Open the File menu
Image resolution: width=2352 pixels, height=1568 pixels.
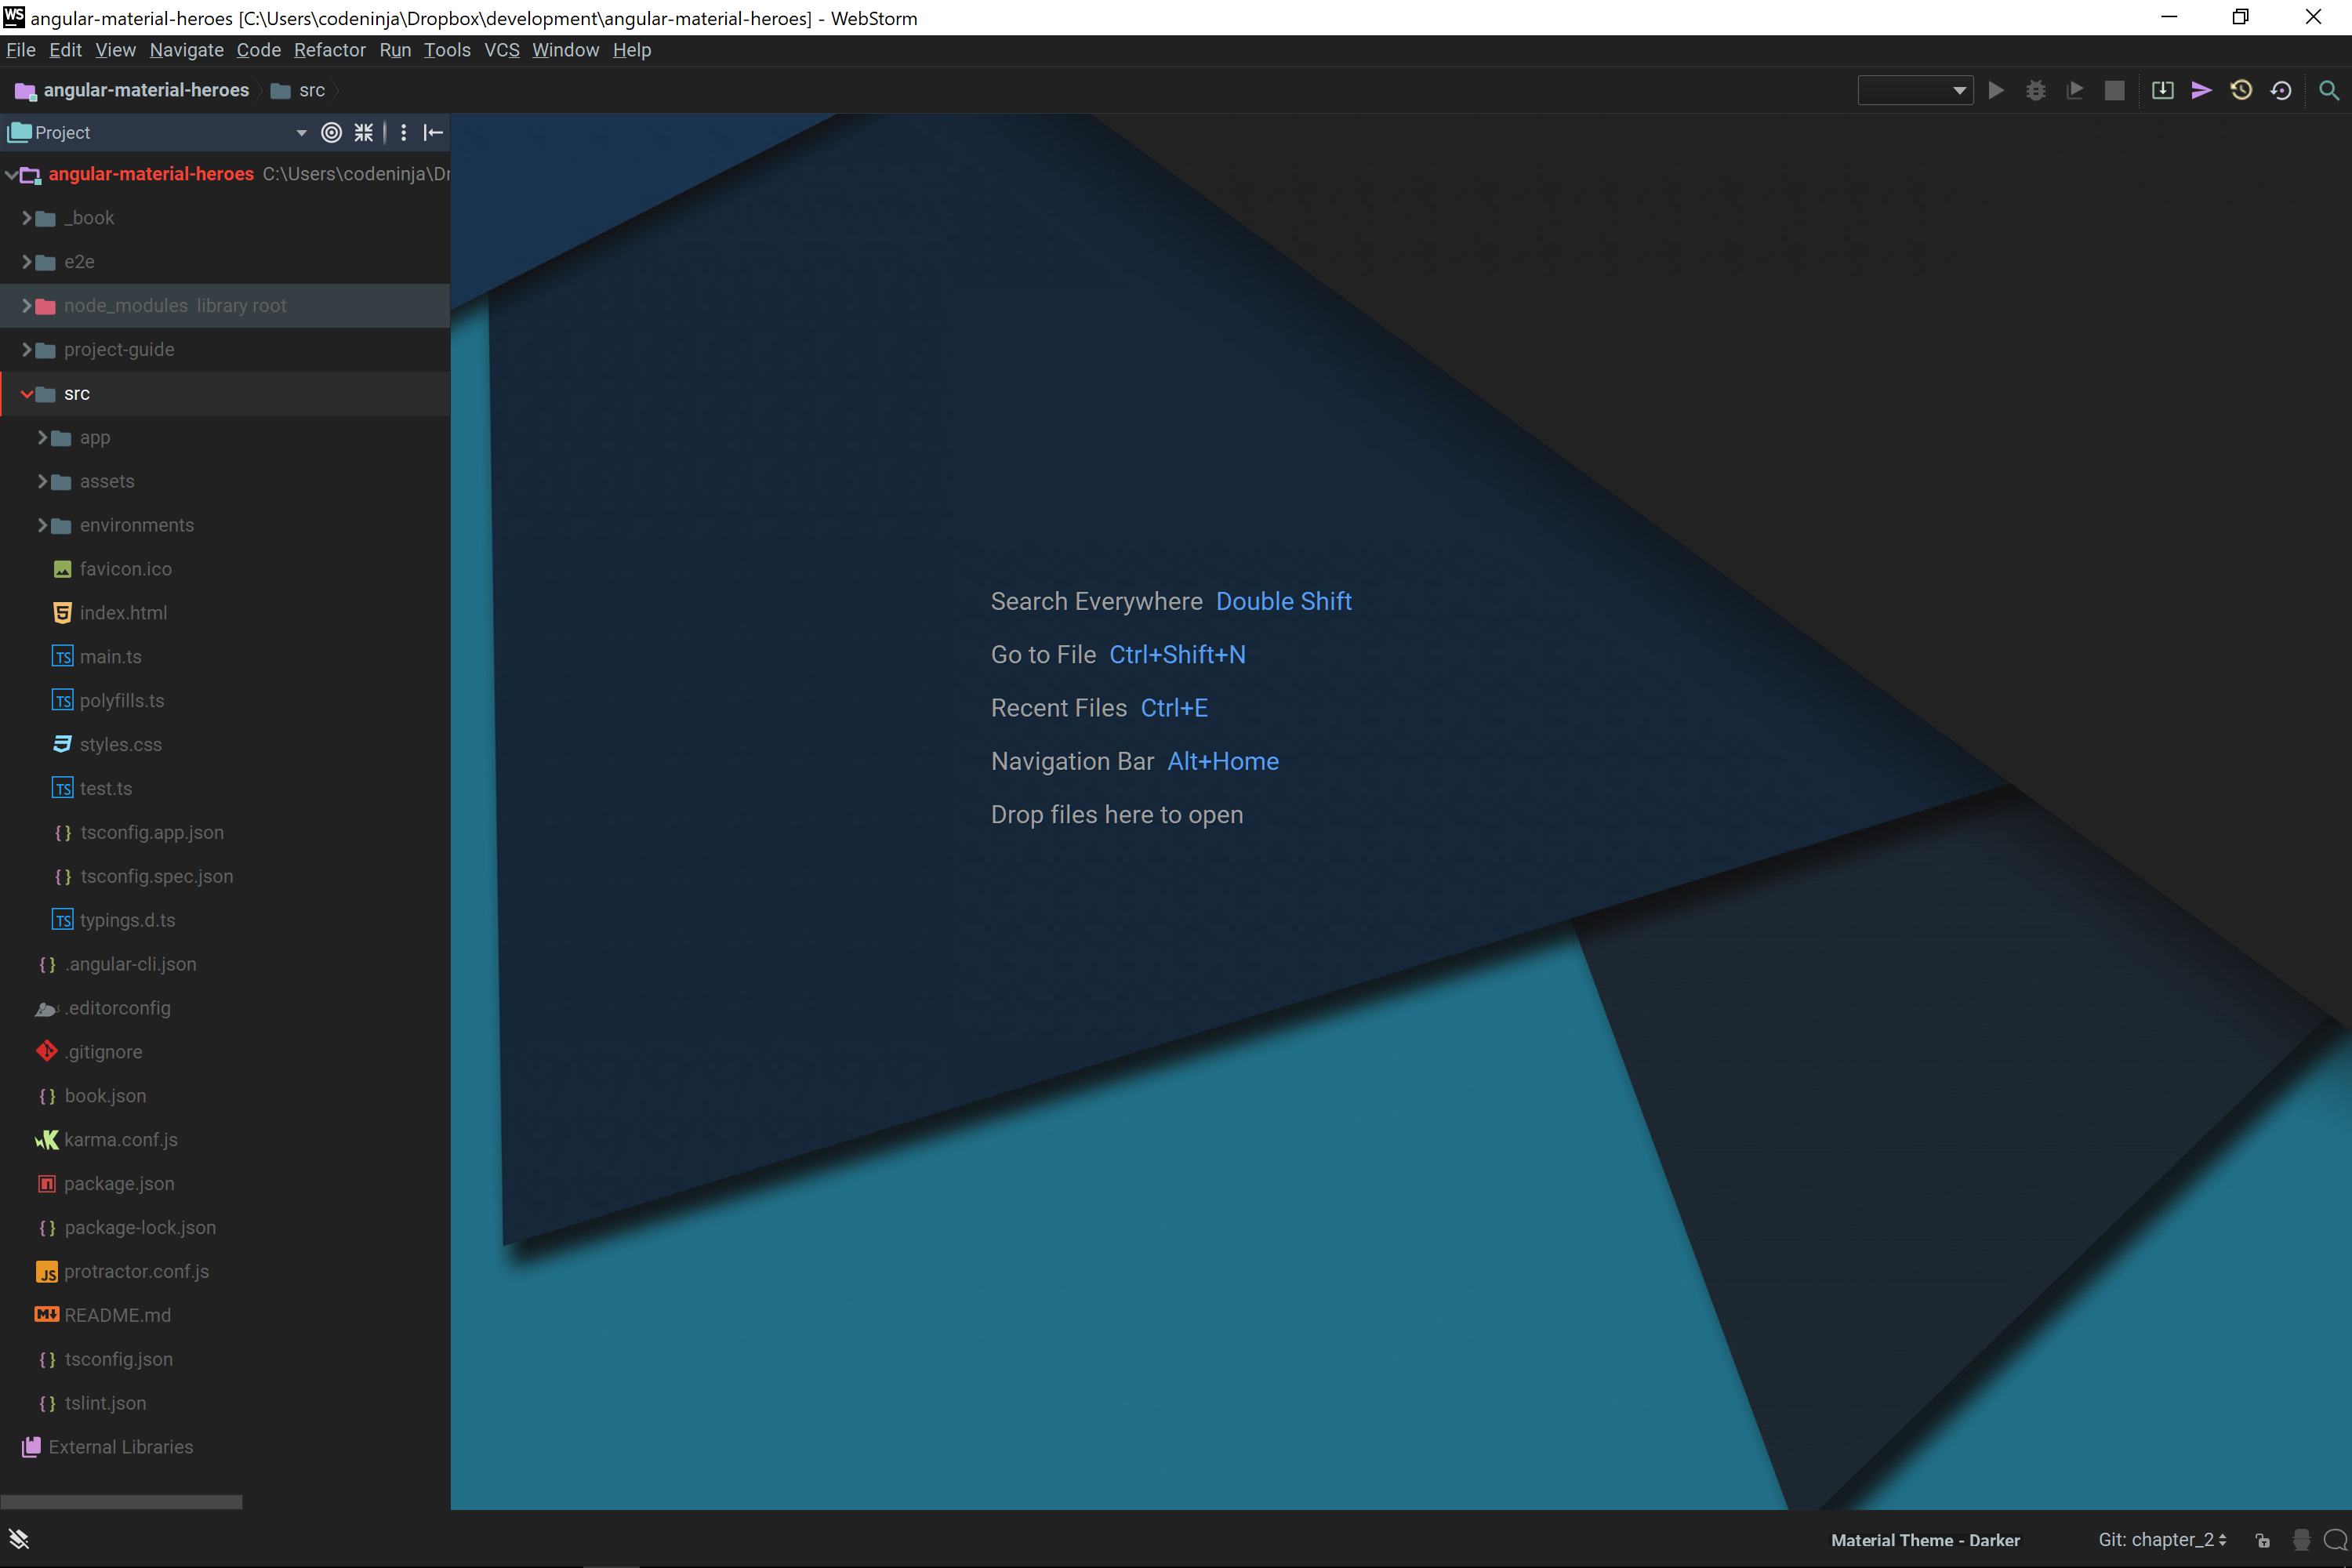[x=21, y=50]
